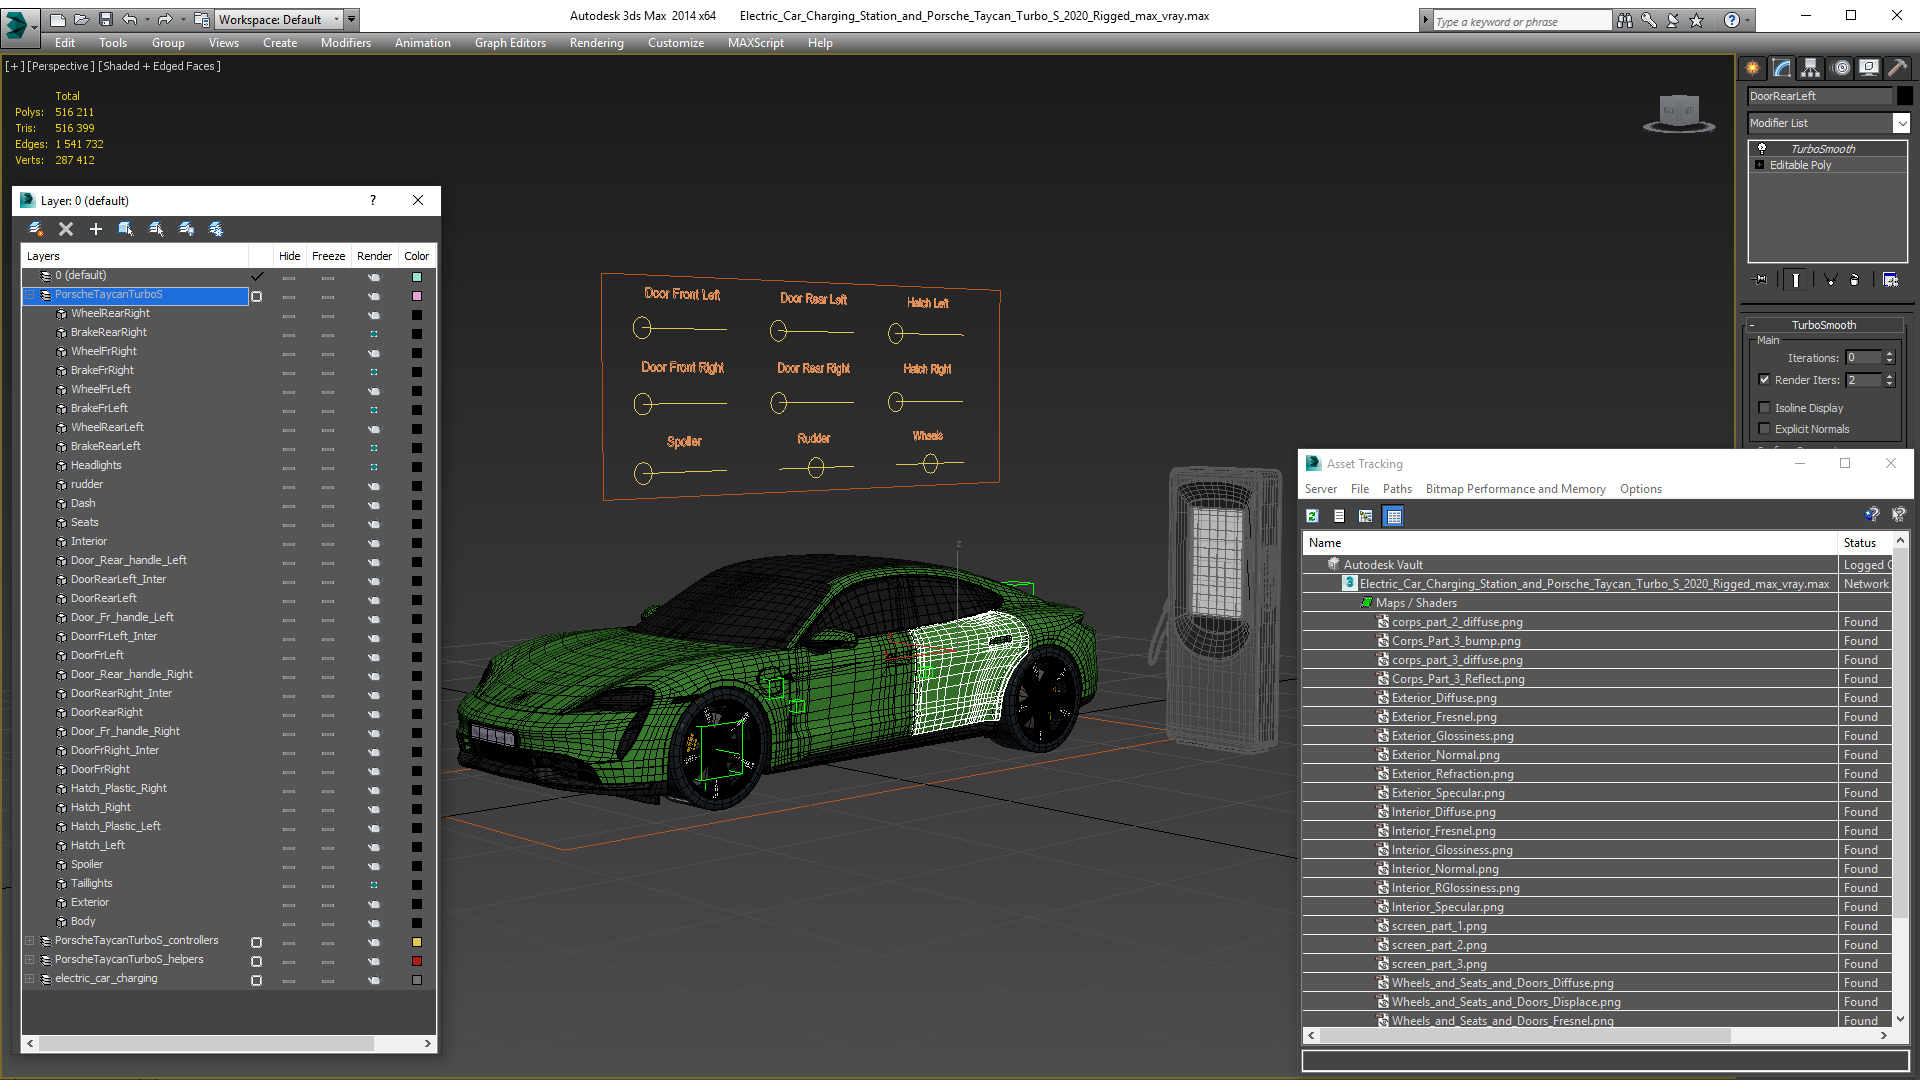Open the Create command panel tab
Screen dimensions: 1920x1080
1753,68
